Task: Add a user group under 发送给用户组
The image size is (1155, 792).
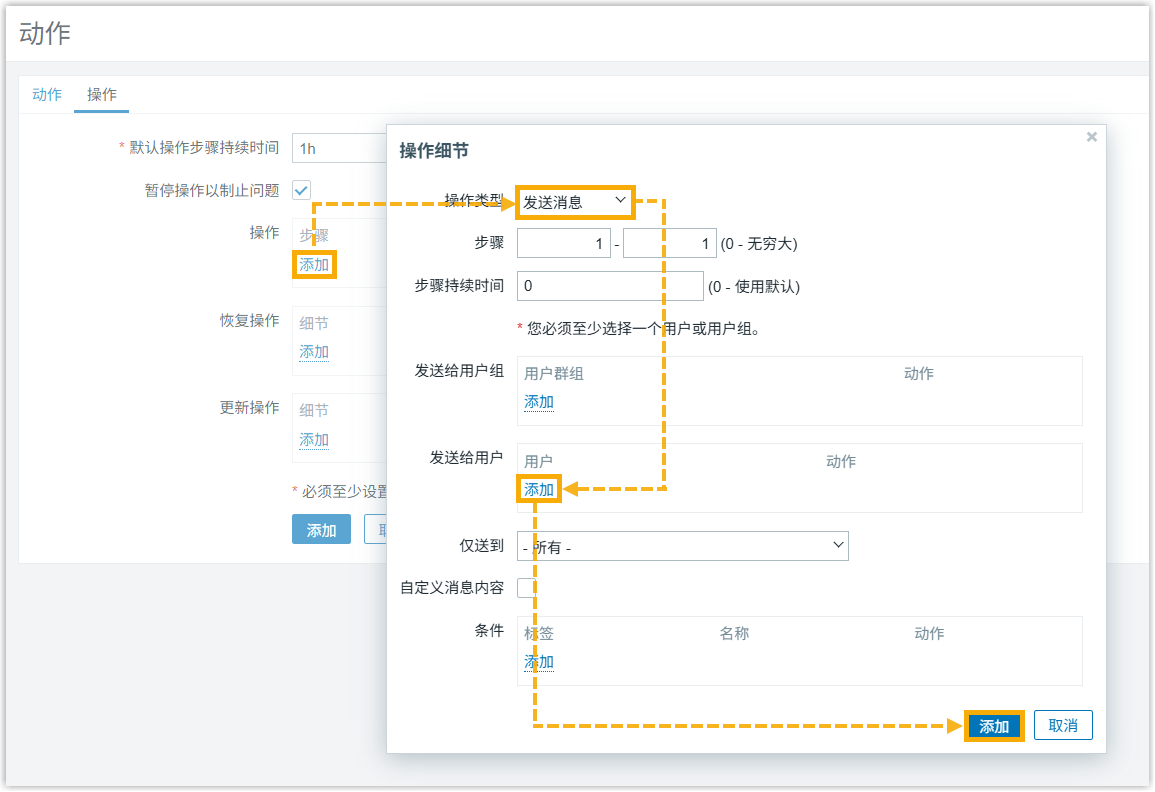Action: coord(539,402)
